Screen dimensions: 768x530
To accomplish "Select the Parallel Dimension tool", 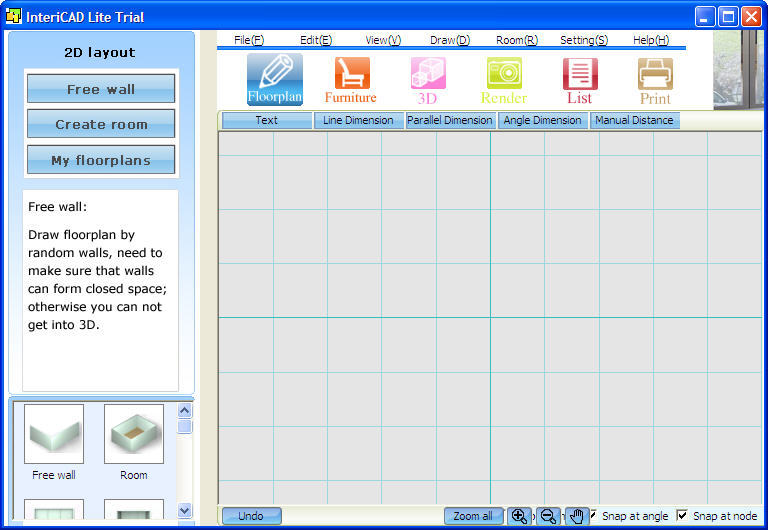I will click(x=450, y=120).
